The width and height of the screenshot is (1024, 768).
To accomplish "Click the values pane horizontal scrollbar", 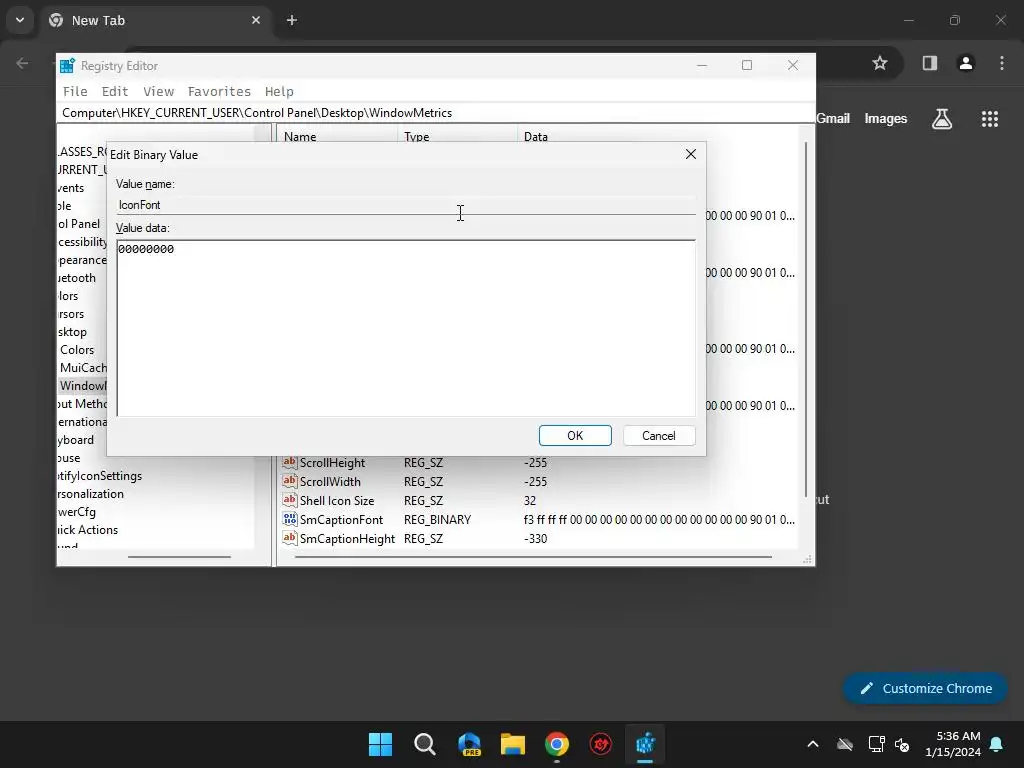I will coord(533,556).
